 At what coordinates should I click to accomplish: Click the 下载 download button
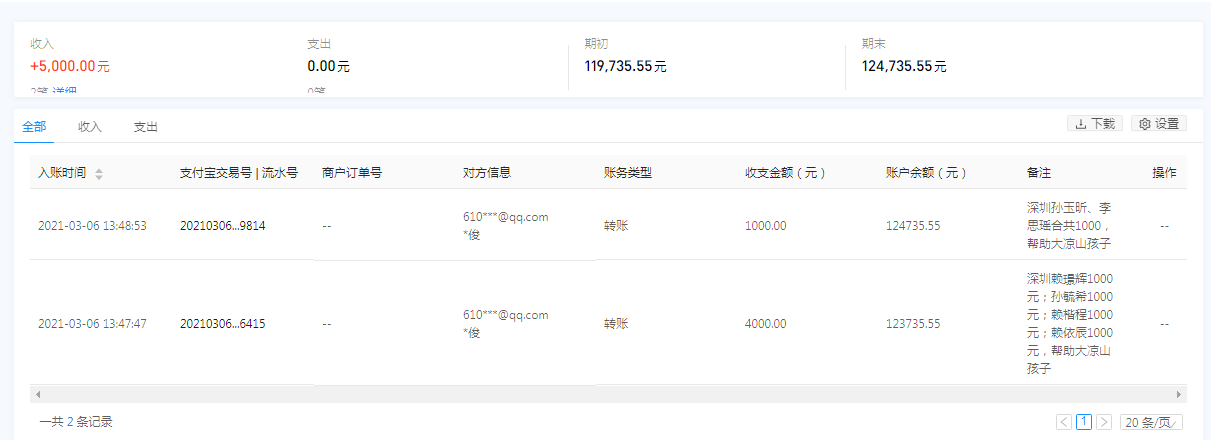coord(1096,124)
